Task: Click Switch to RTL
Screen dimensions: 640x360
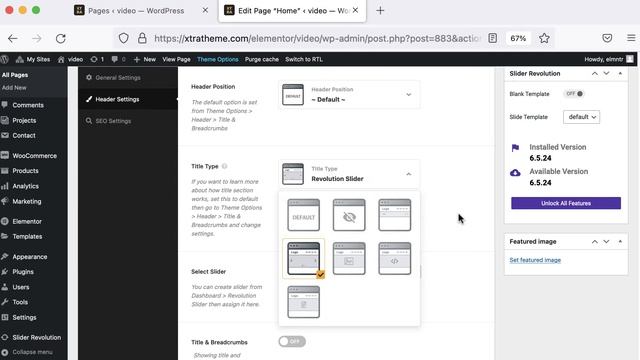Action: click(304, 59)
